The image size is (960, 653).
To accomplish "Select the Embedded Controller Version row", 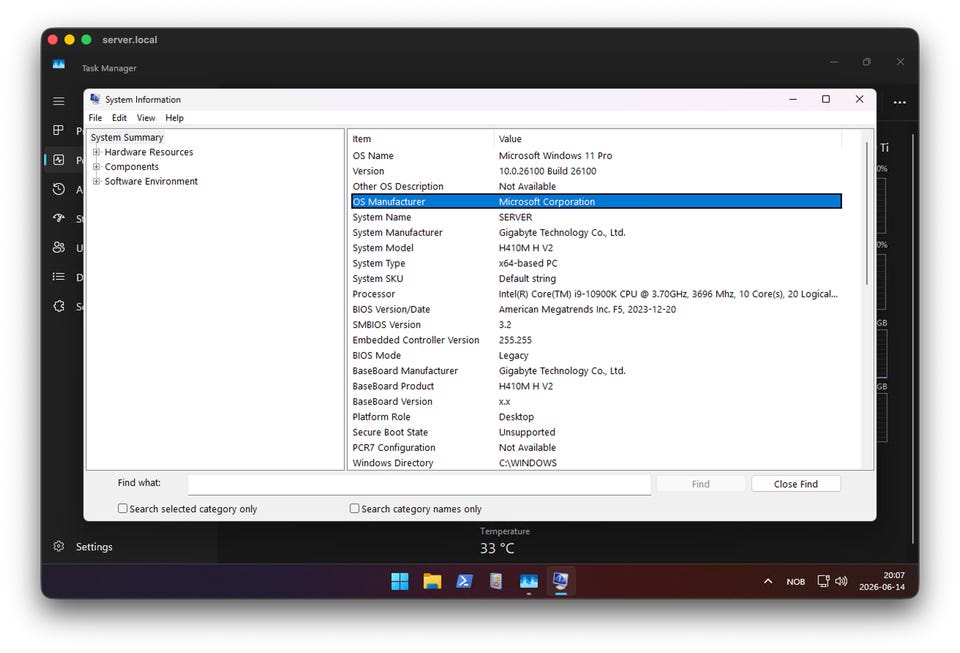I will pyautogui.click(x=596, y=340).
